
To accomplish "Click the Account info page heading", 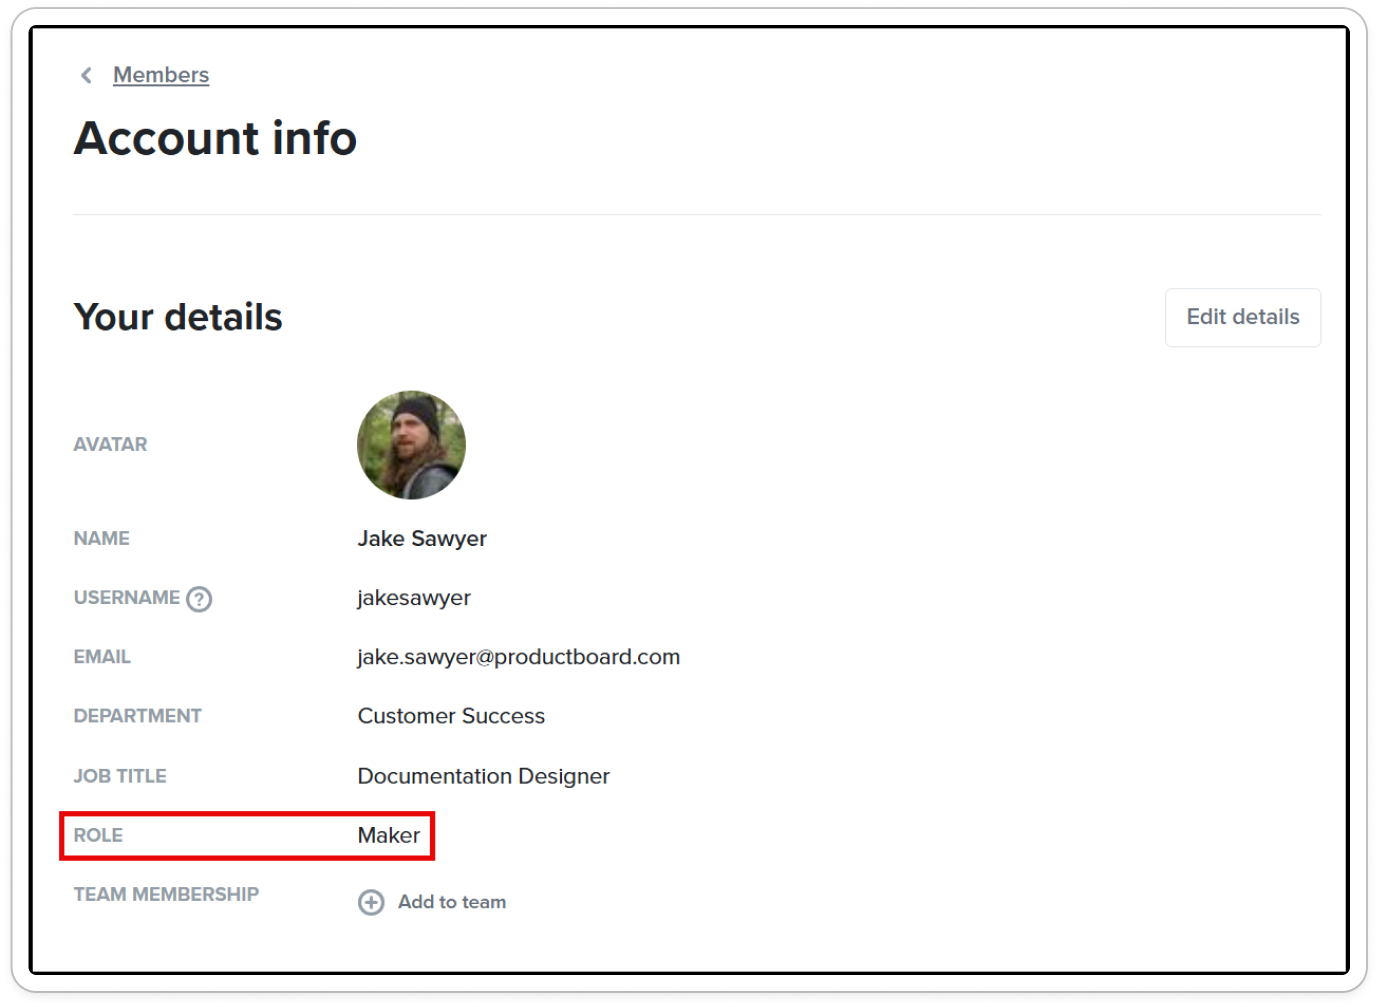I will (x=215, y=138).
